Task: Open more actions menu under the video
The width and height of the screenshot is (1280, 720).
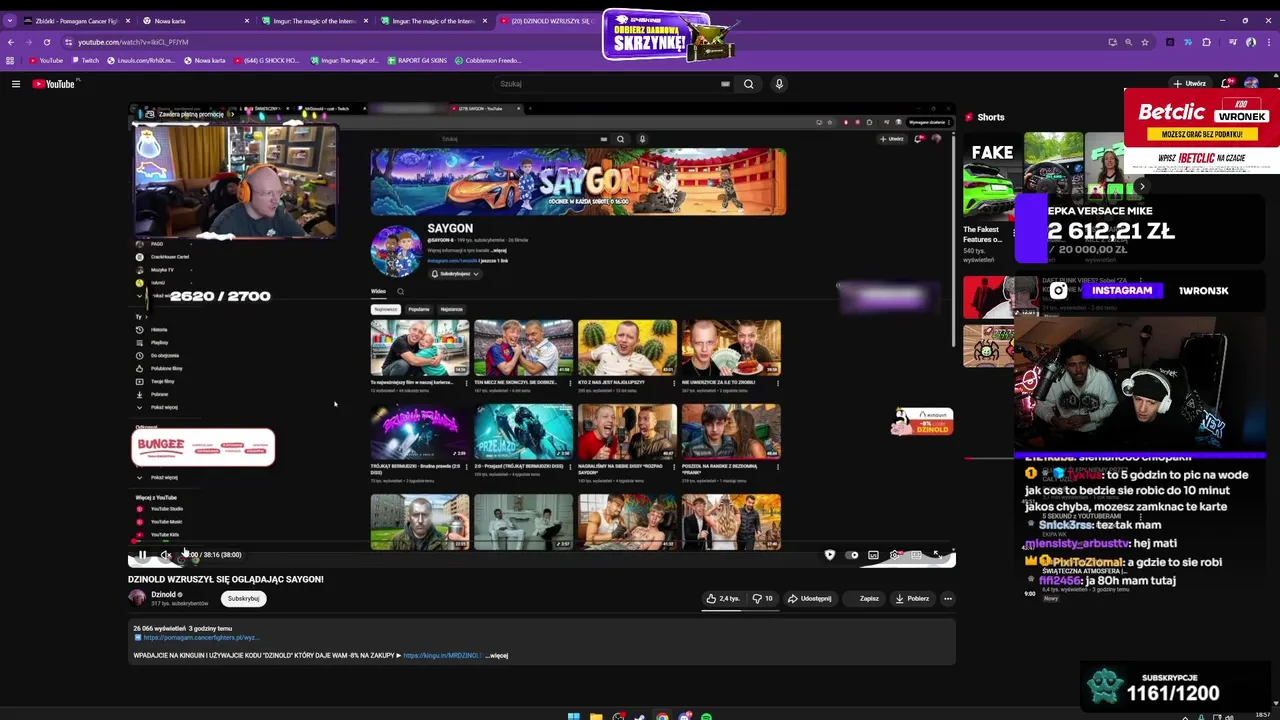Action: [947, 598]
